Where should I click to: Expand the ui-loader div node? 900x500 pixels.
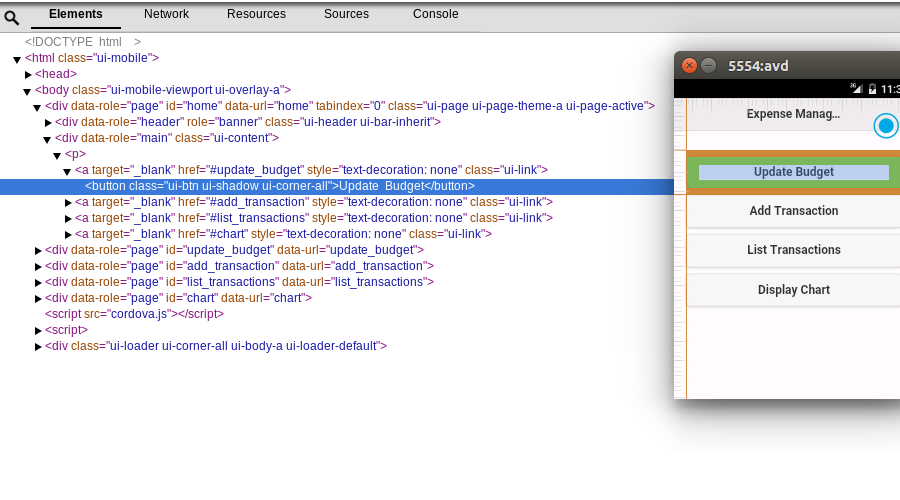pyautogui.click(x=38, y=346)
